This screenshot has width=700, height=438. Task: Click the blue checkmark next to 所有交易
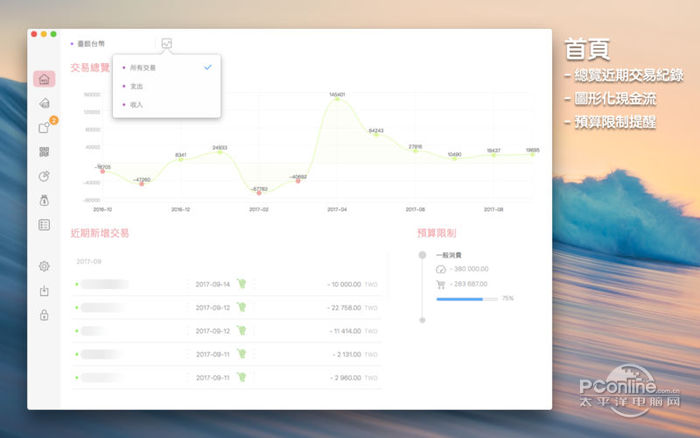click(208, 67)
